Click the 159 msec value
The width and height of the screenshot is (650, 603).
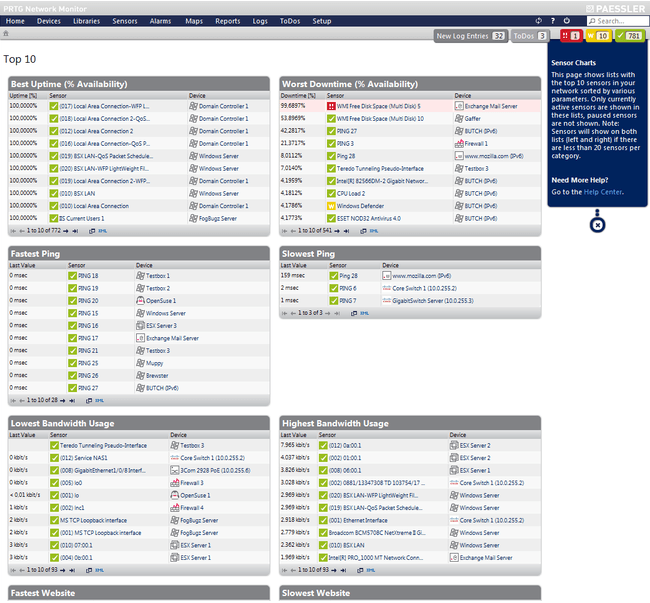click(x=292, y=275)
